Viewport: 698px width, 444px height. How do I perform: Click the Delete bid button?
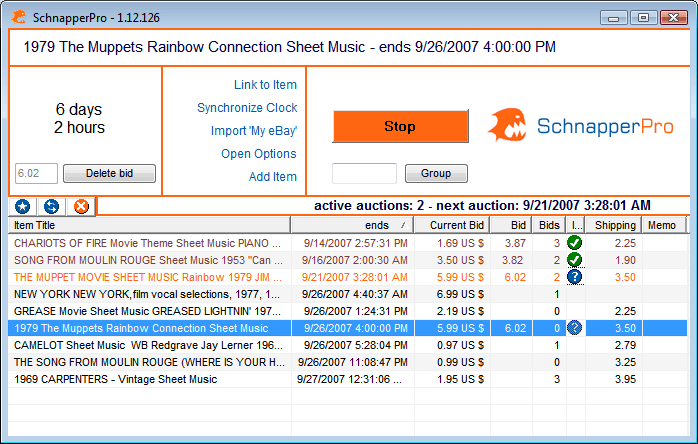pyautogui.click(x=110, y=173)
